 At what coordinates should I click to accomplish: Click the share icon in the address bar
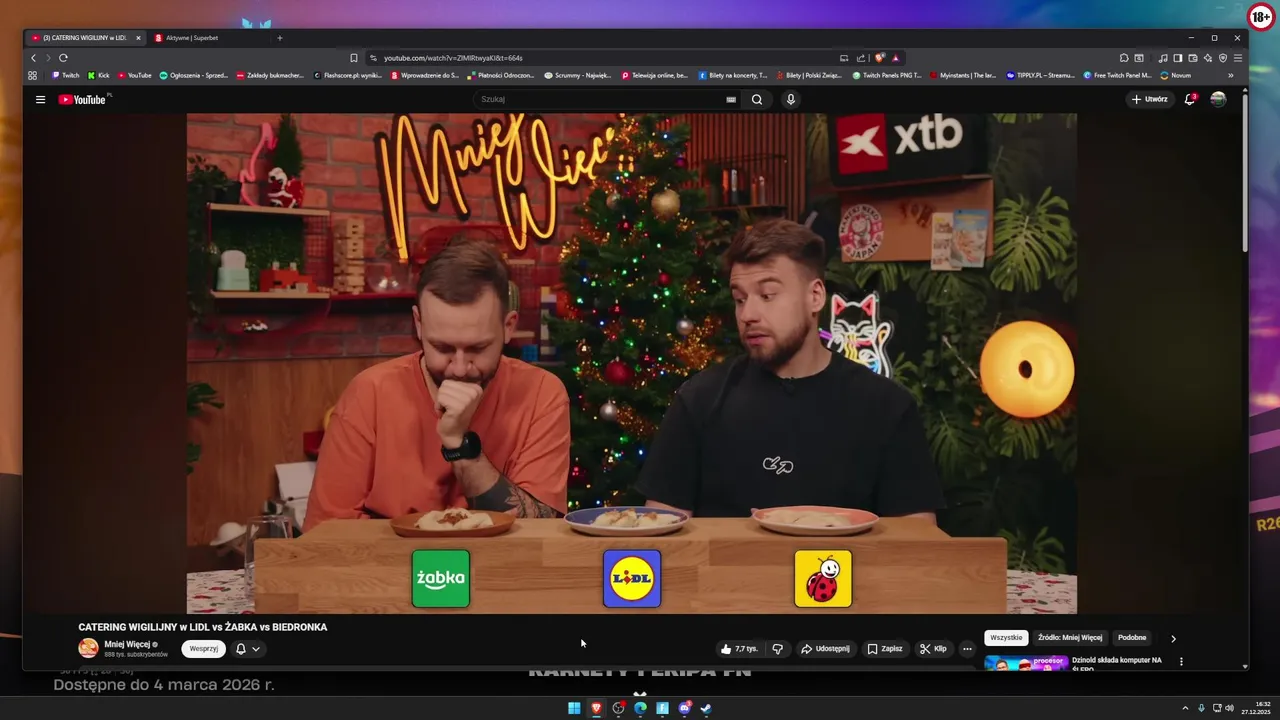[861, 58]
